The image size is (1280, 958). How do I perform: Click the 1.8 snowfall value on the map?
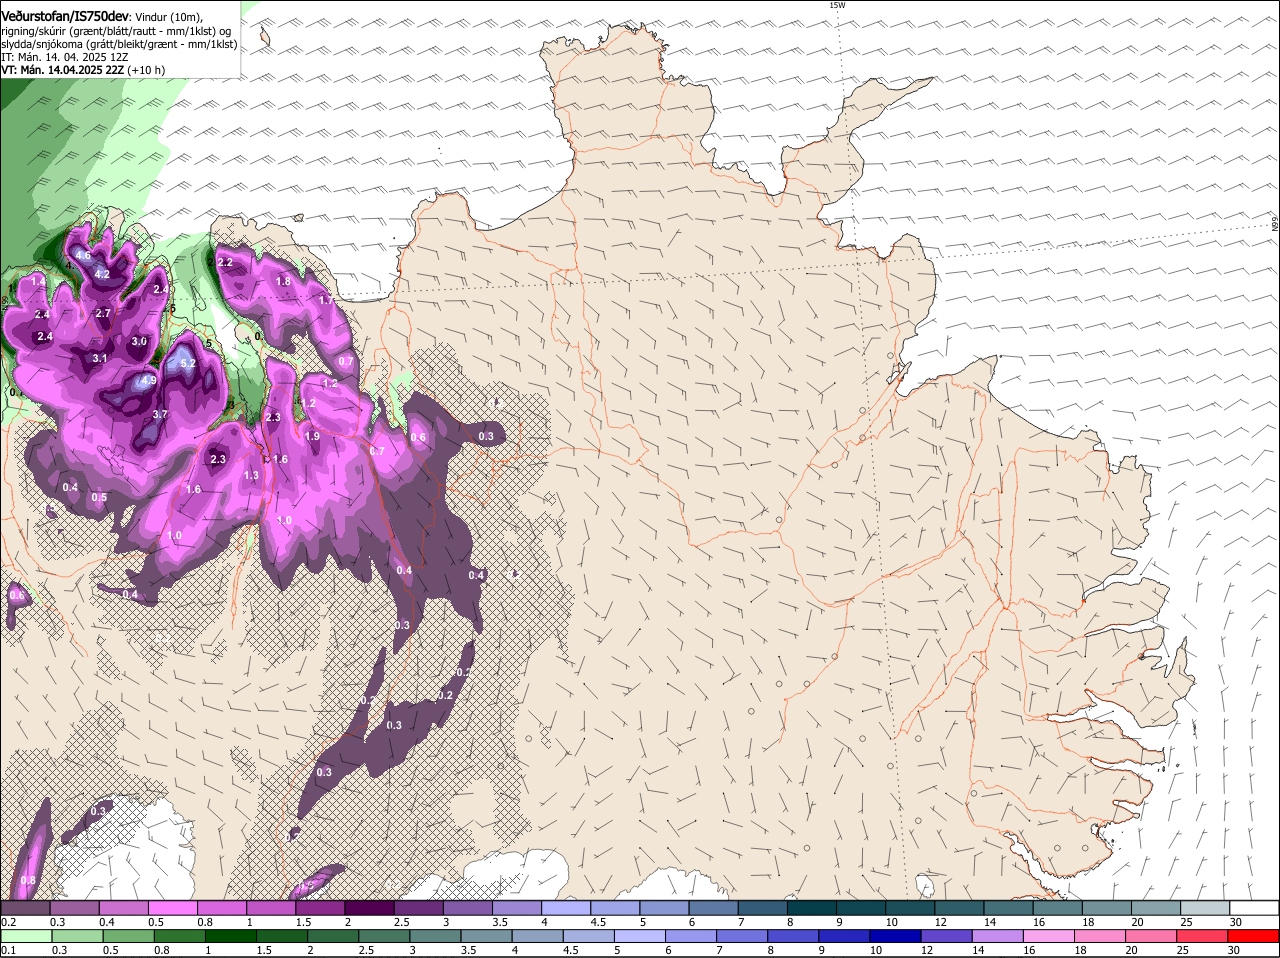click(283, 282)
